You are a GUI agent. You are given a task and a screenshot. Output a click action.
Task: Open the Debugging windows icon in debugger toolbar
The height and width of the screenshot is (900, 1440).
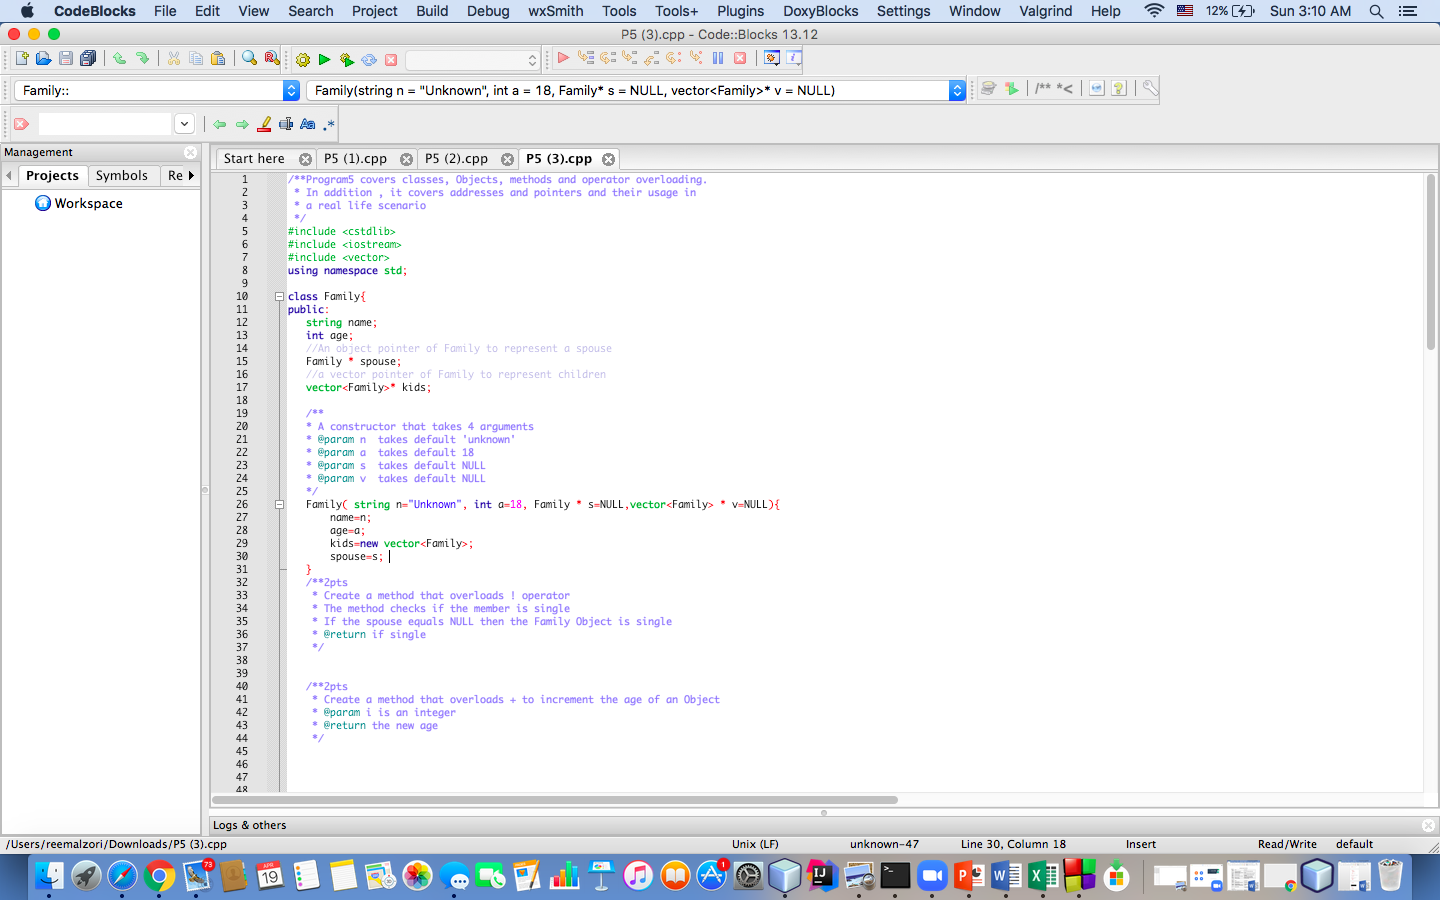point(771,58)
